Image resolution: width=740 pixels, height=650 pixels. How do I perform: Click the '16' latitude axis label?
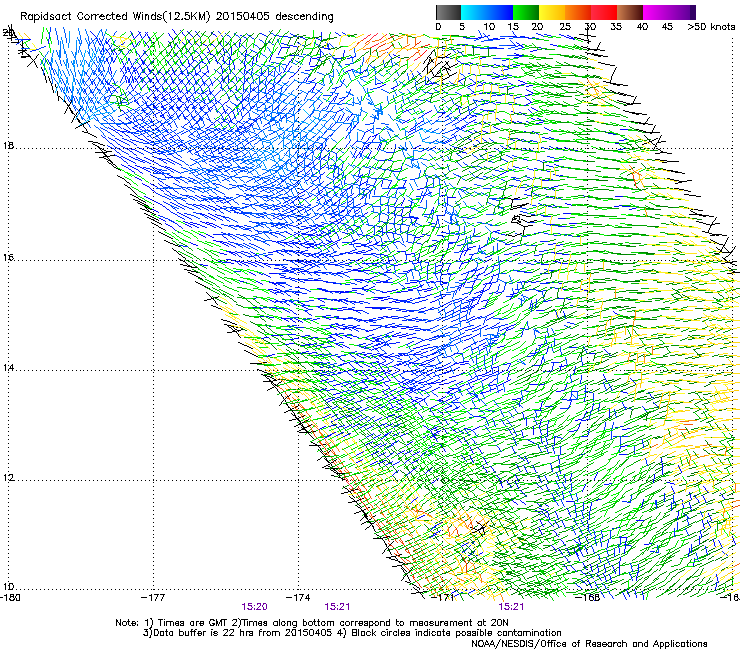[x=8, y=258]
